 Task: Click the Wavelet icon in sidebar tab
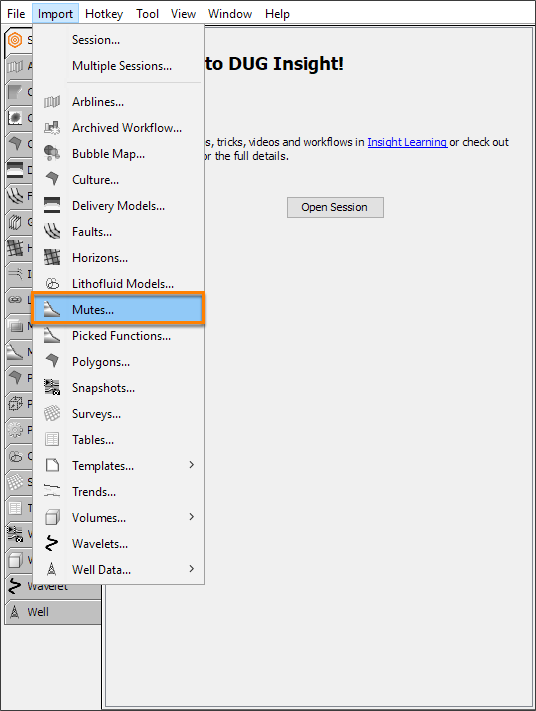coord(15,586)
